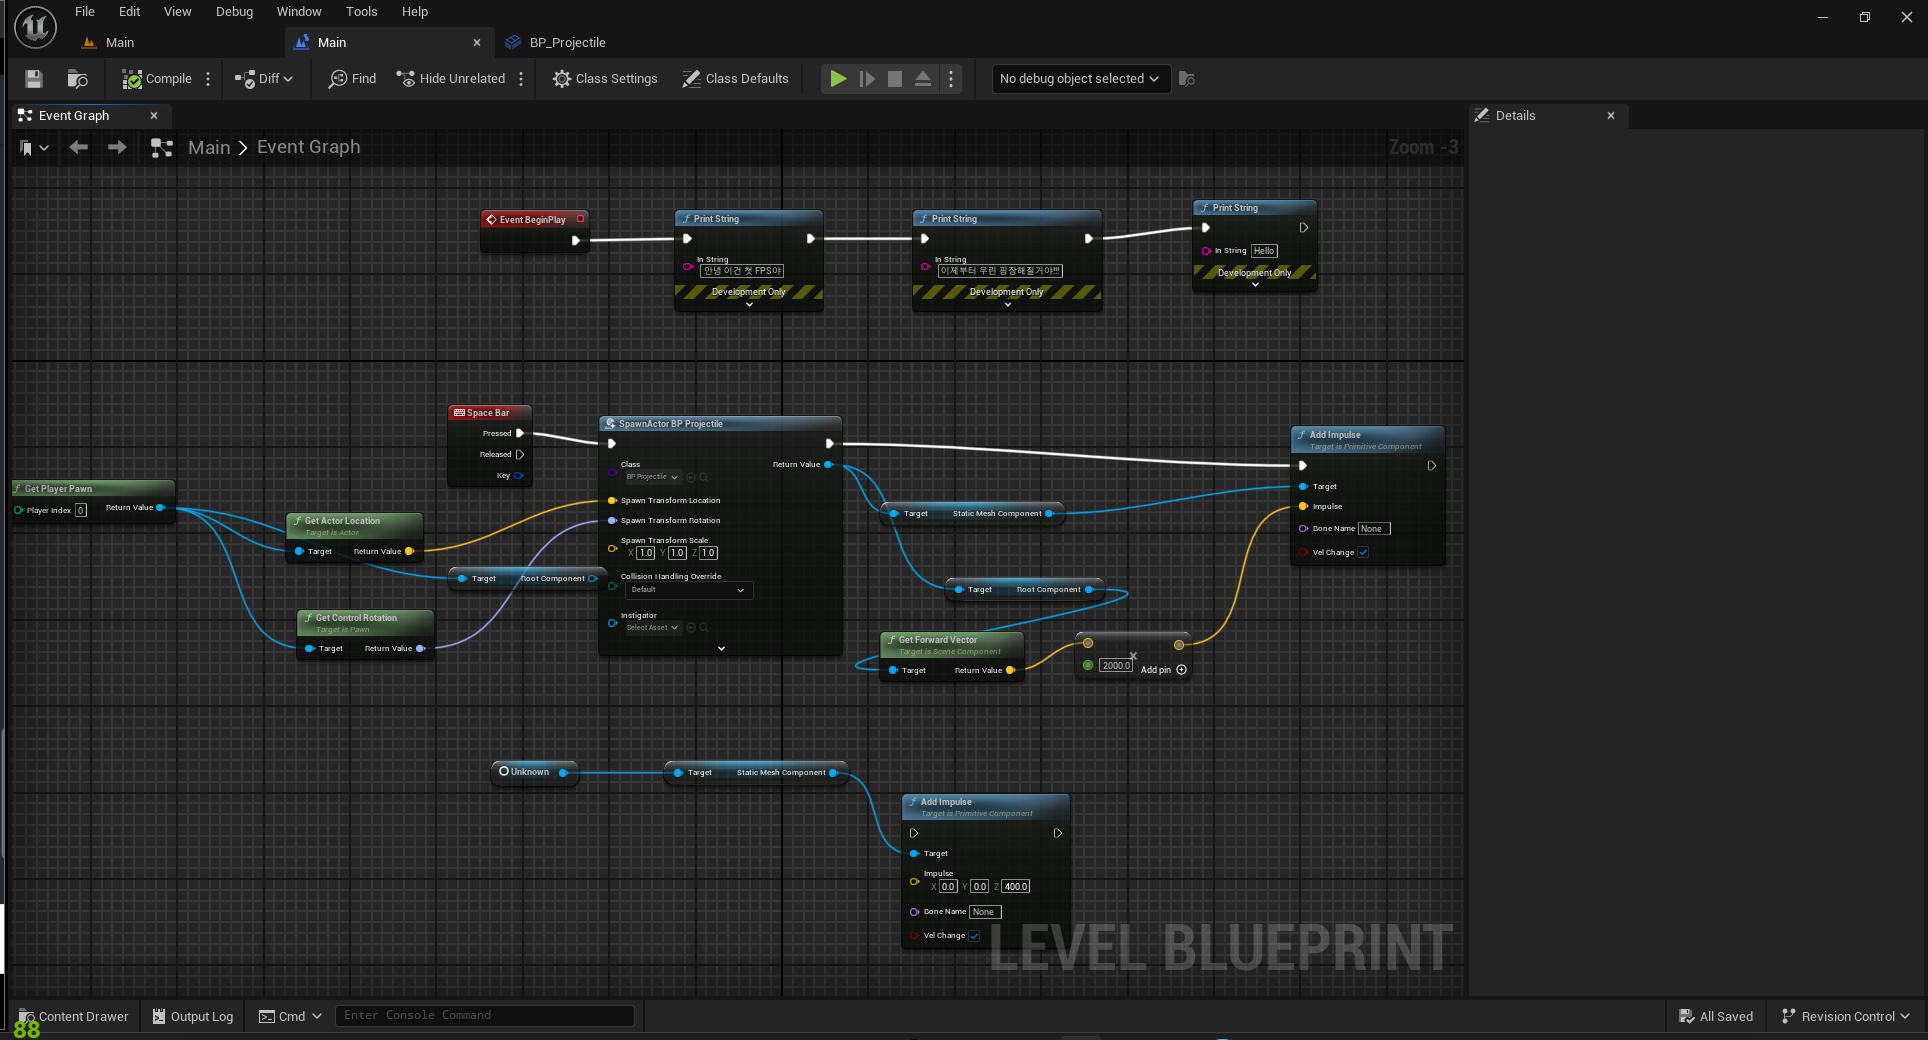Click the Impulse Z value 400.0 field
1928x1040 pixels.
pos(1016,887)
